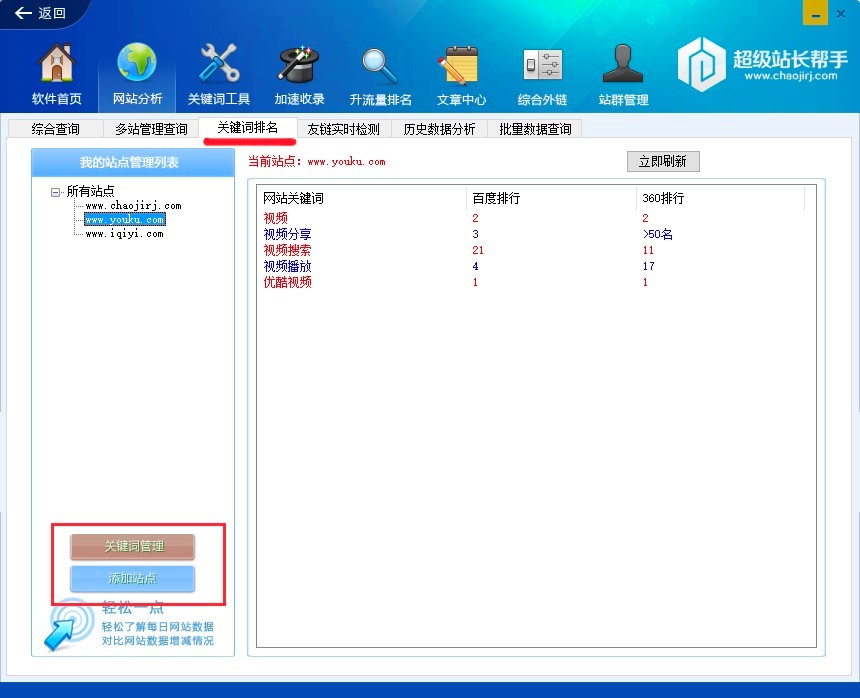Switch to the 批量数据查询 tab
Image resolution: width=860 pixels, height=698 pixels.
pos(535,129)
